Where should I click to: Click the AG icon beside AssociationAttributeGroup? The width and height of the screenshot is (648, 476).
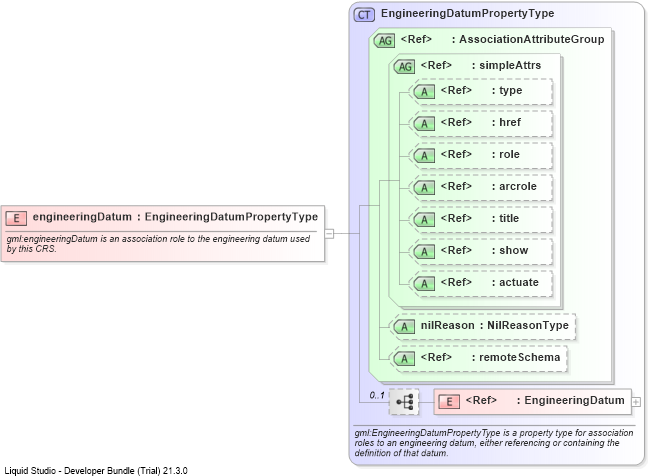(x=384, y=40)
